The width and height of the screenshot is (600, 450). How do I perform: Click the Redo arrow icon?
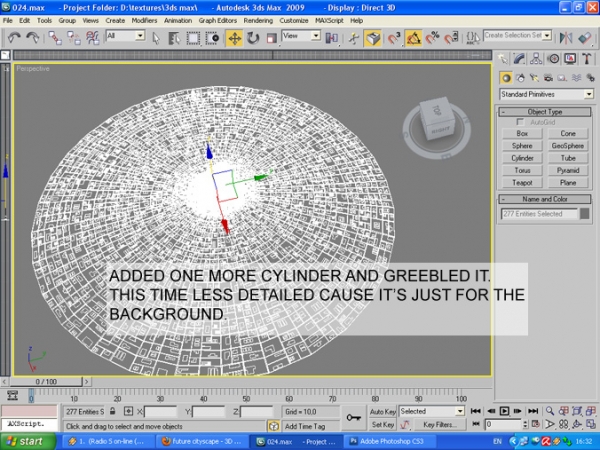[x=33, y=38]
